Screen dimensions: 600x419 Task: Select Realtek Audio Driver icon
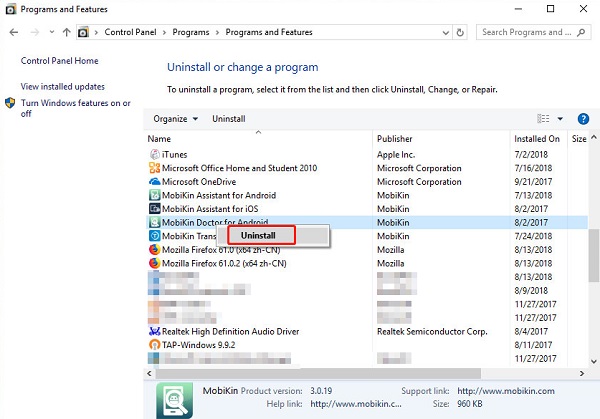154,331
